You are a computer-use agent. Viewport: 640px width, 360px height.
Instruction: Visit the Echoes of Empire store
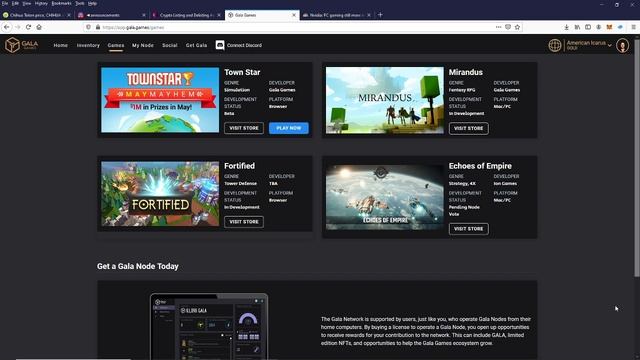pyautogui.click(x=469, y=229)
